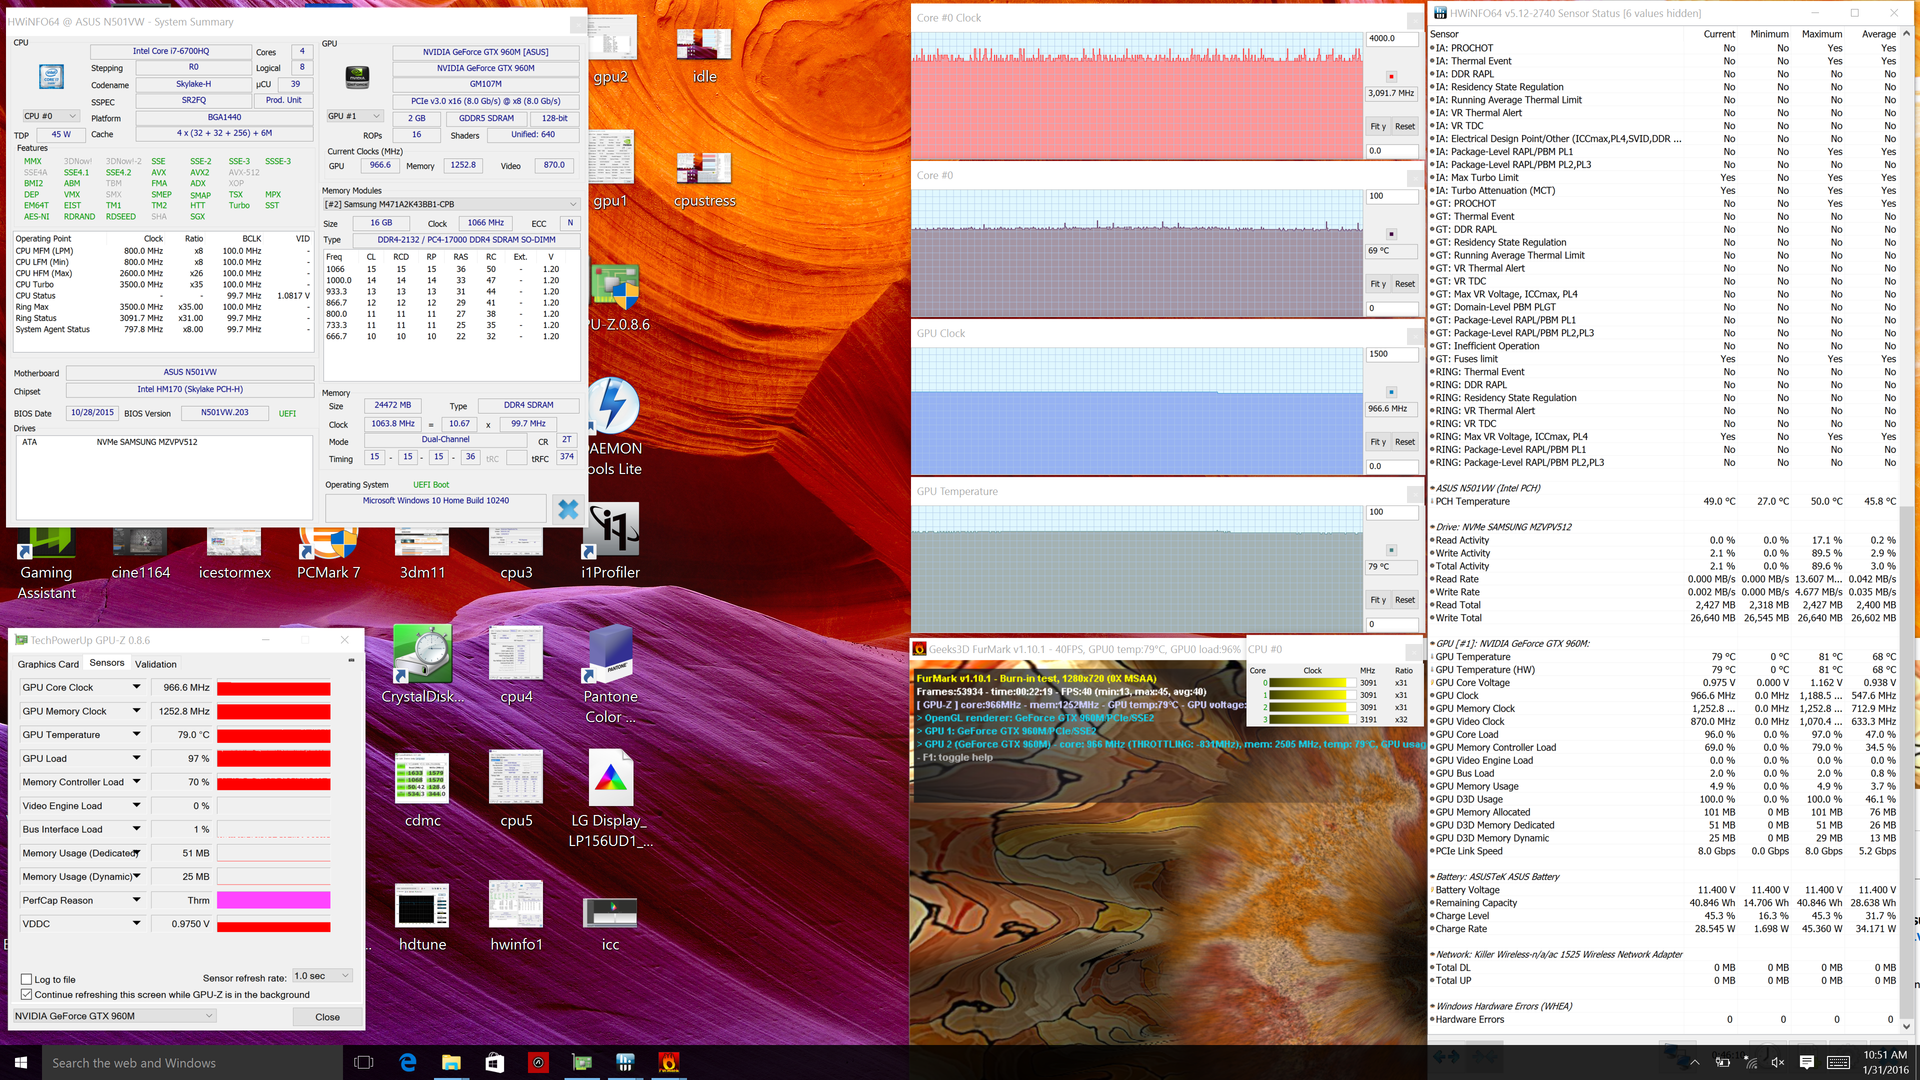Open Microsoft Edge from the taskbar
The image size is (1920, 1080).
coord(408,1062)
